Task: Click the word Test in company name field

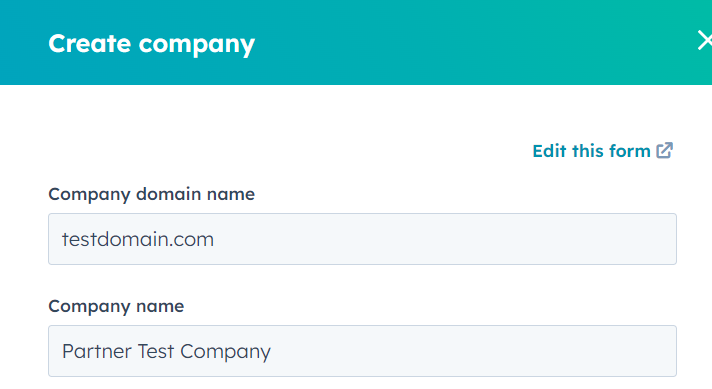Action: coord(156,351)
